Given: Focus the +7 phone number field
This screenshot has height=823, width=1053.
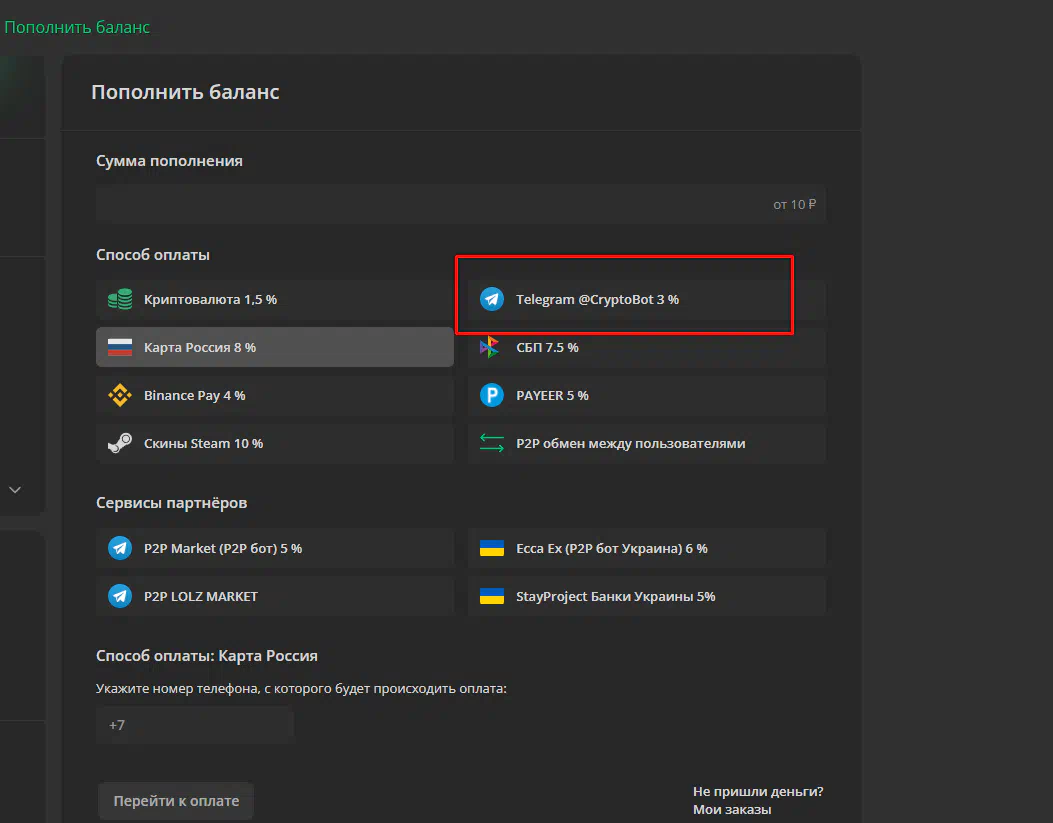Looking at the screenshot, I should (195, 725).
